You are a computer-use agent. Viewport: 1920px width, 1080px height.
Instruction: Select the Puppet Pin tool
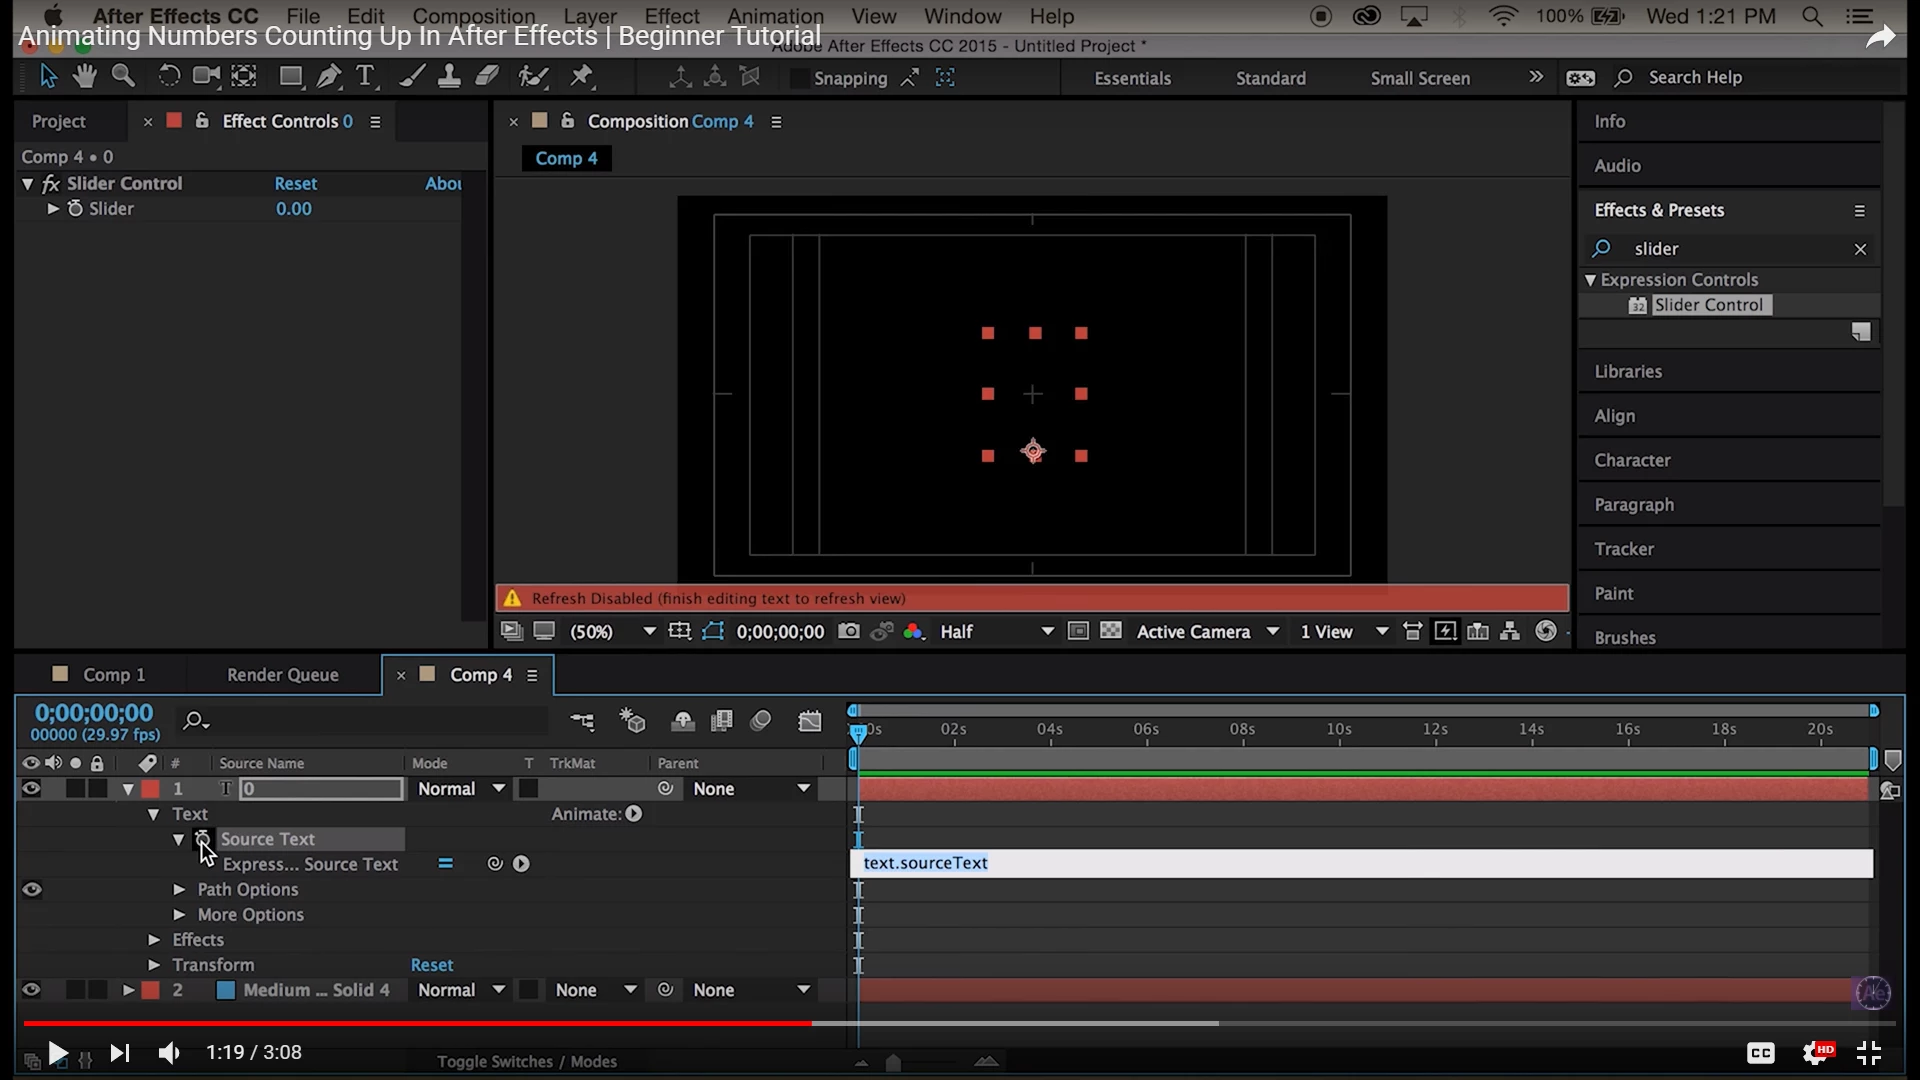coord(582,77)
